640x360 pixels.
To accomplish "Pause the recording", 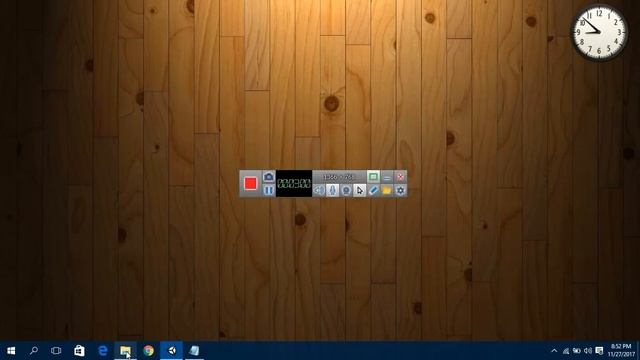I will pos(268,190).
